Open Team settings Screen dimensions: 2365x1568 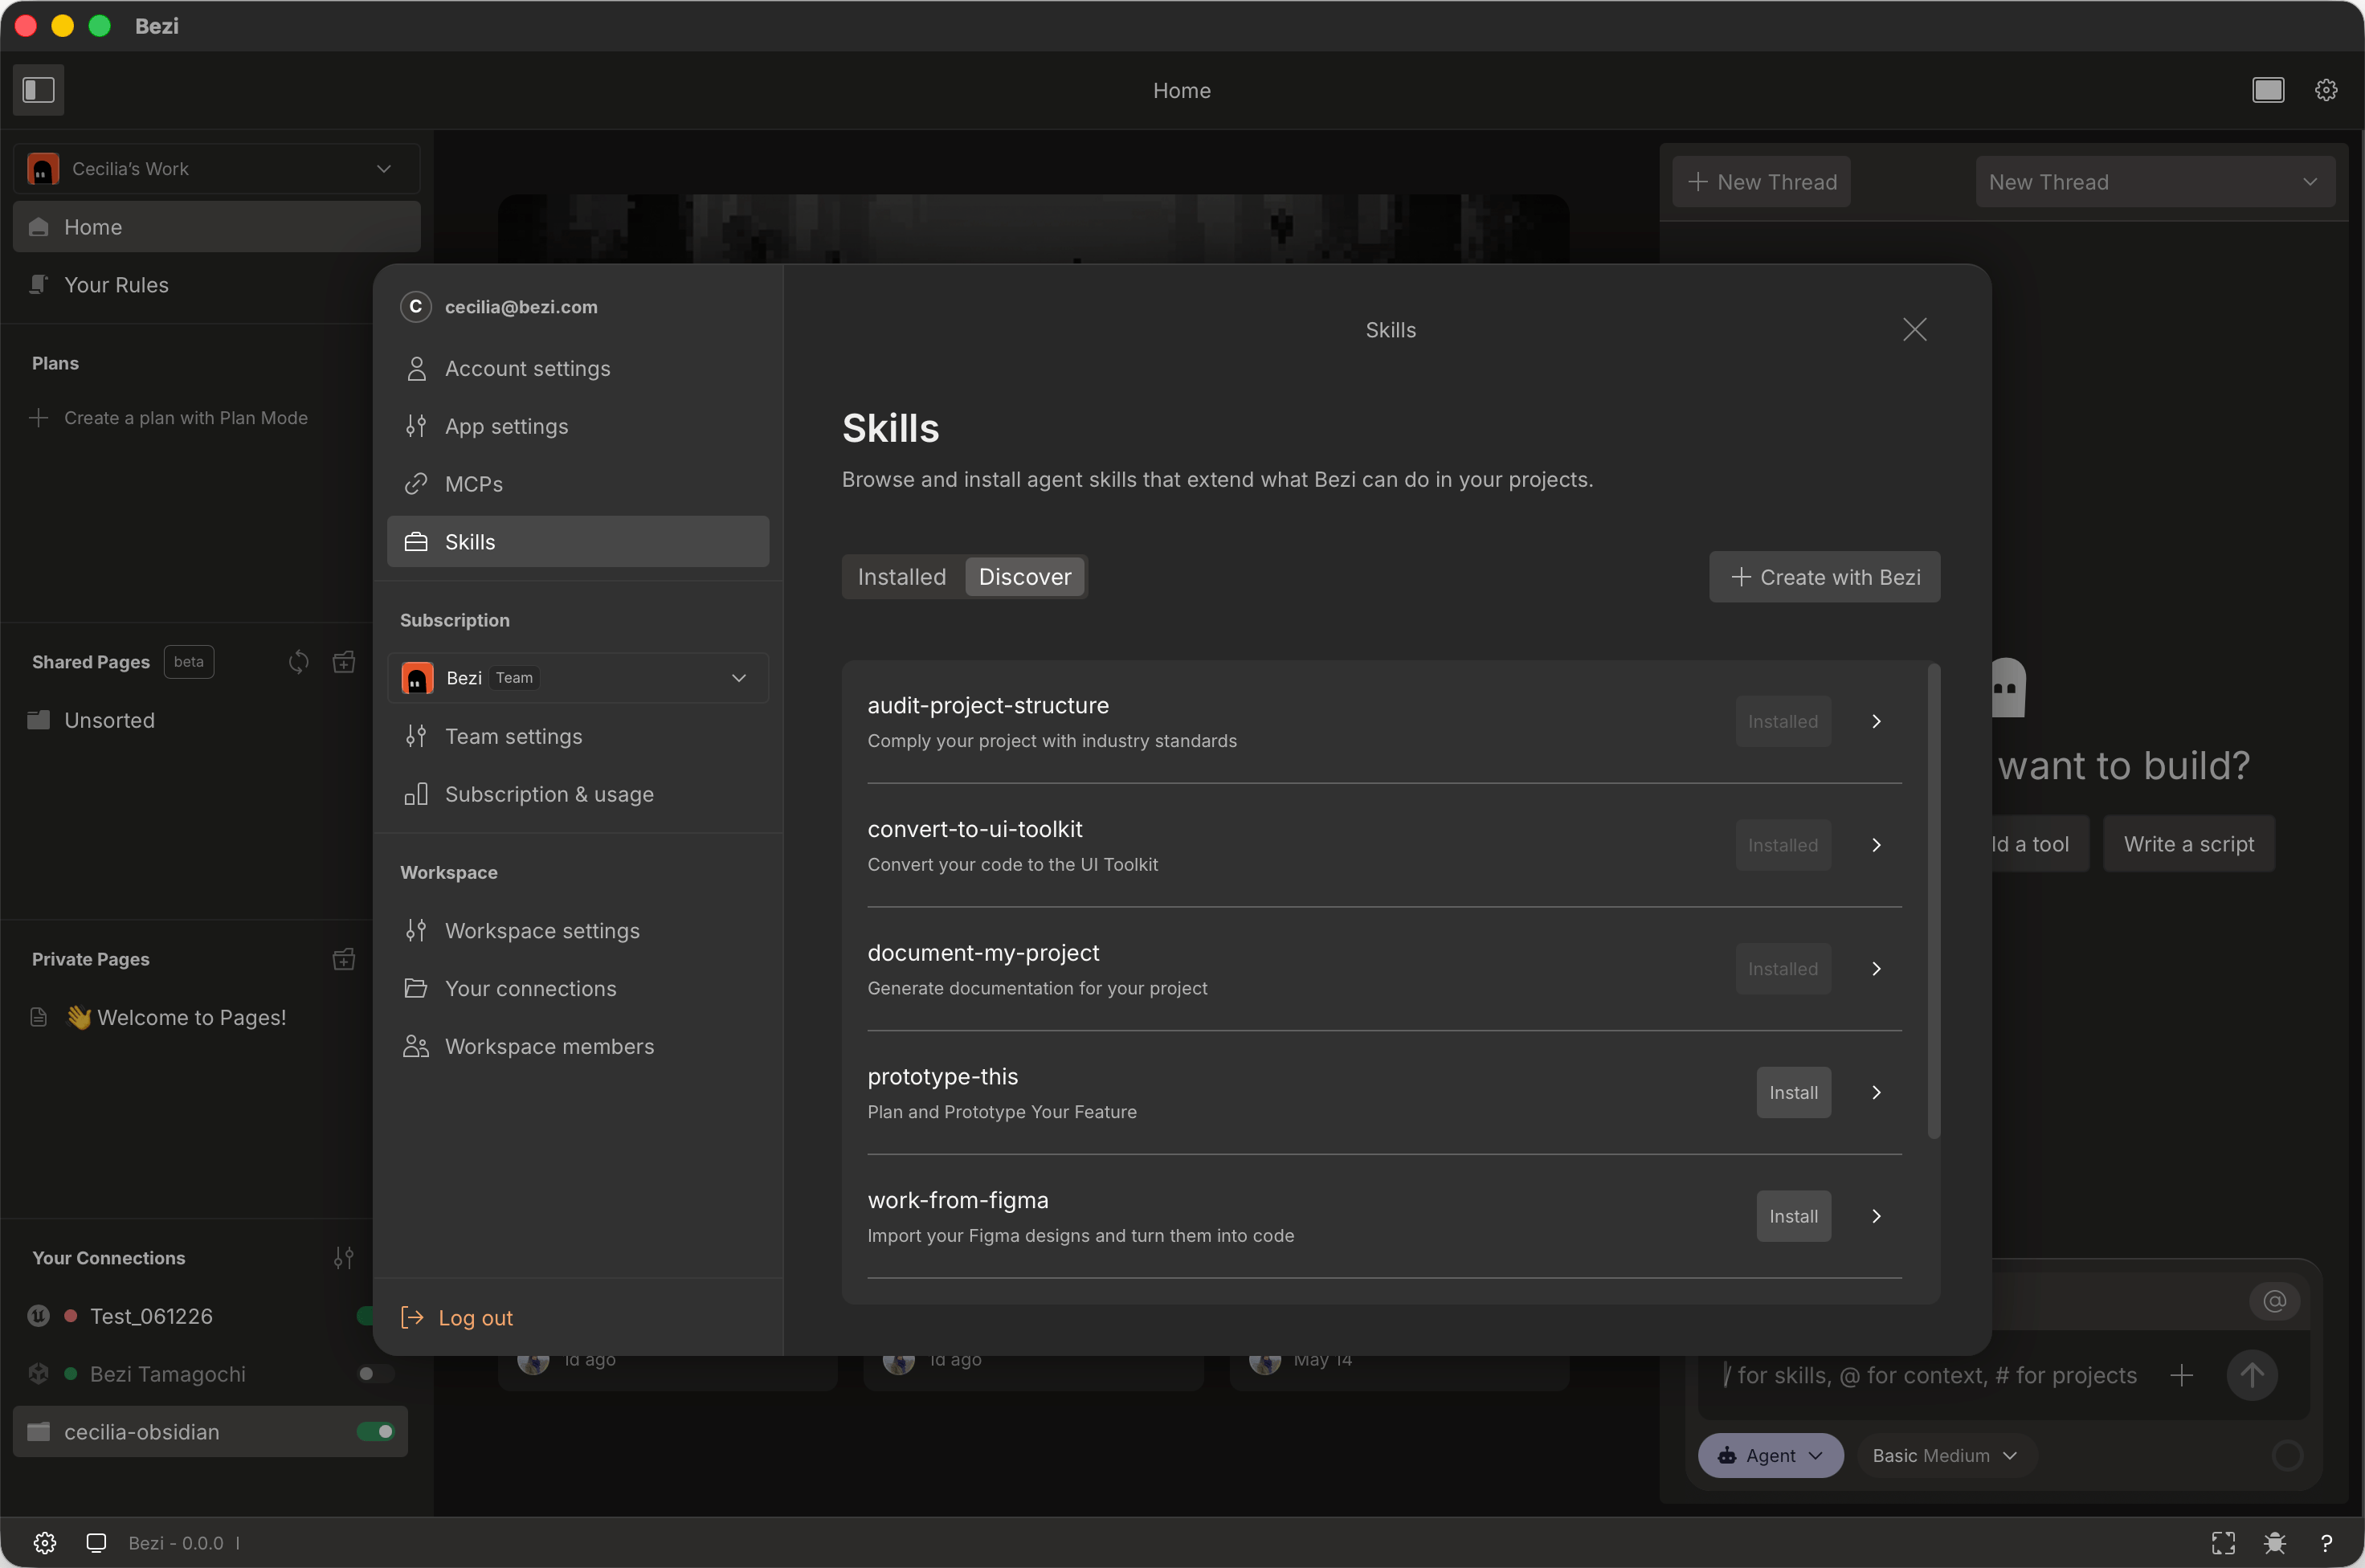tap(578, 736)
